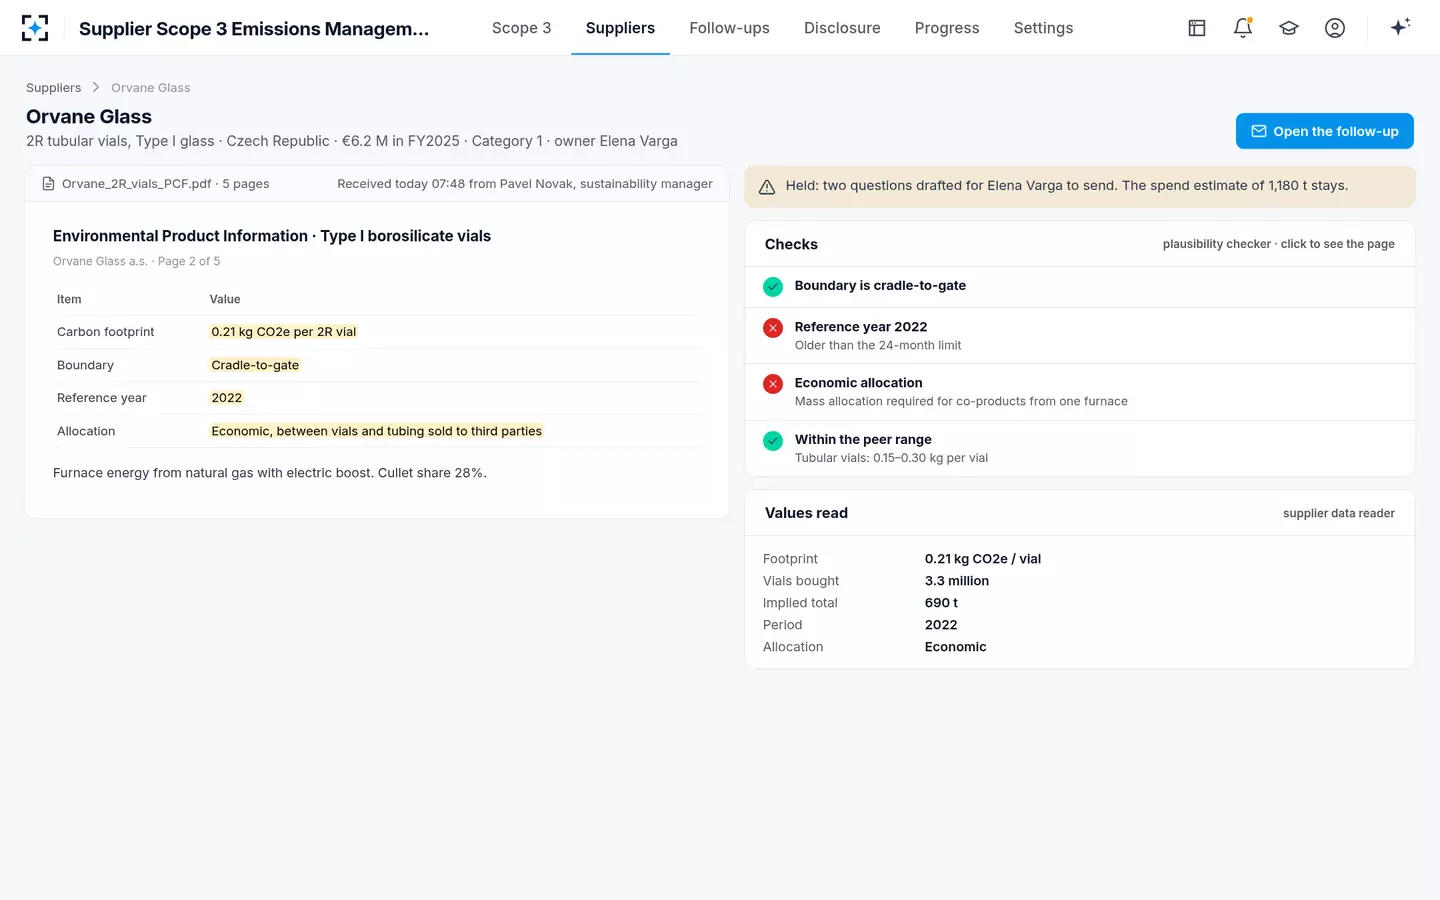Open the layout panel icon
Screen dimensions: 1440x900
pyautogui.click(x=1197, y=28)
